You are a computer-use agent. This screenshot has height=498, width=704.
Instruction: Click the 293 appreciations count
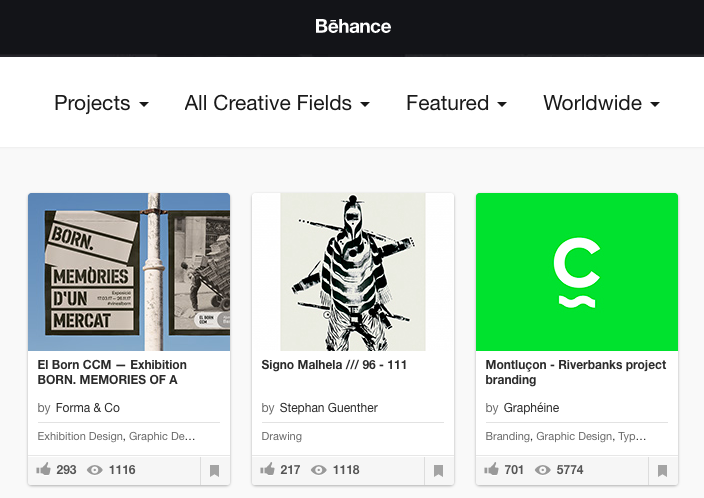(66, 470)
